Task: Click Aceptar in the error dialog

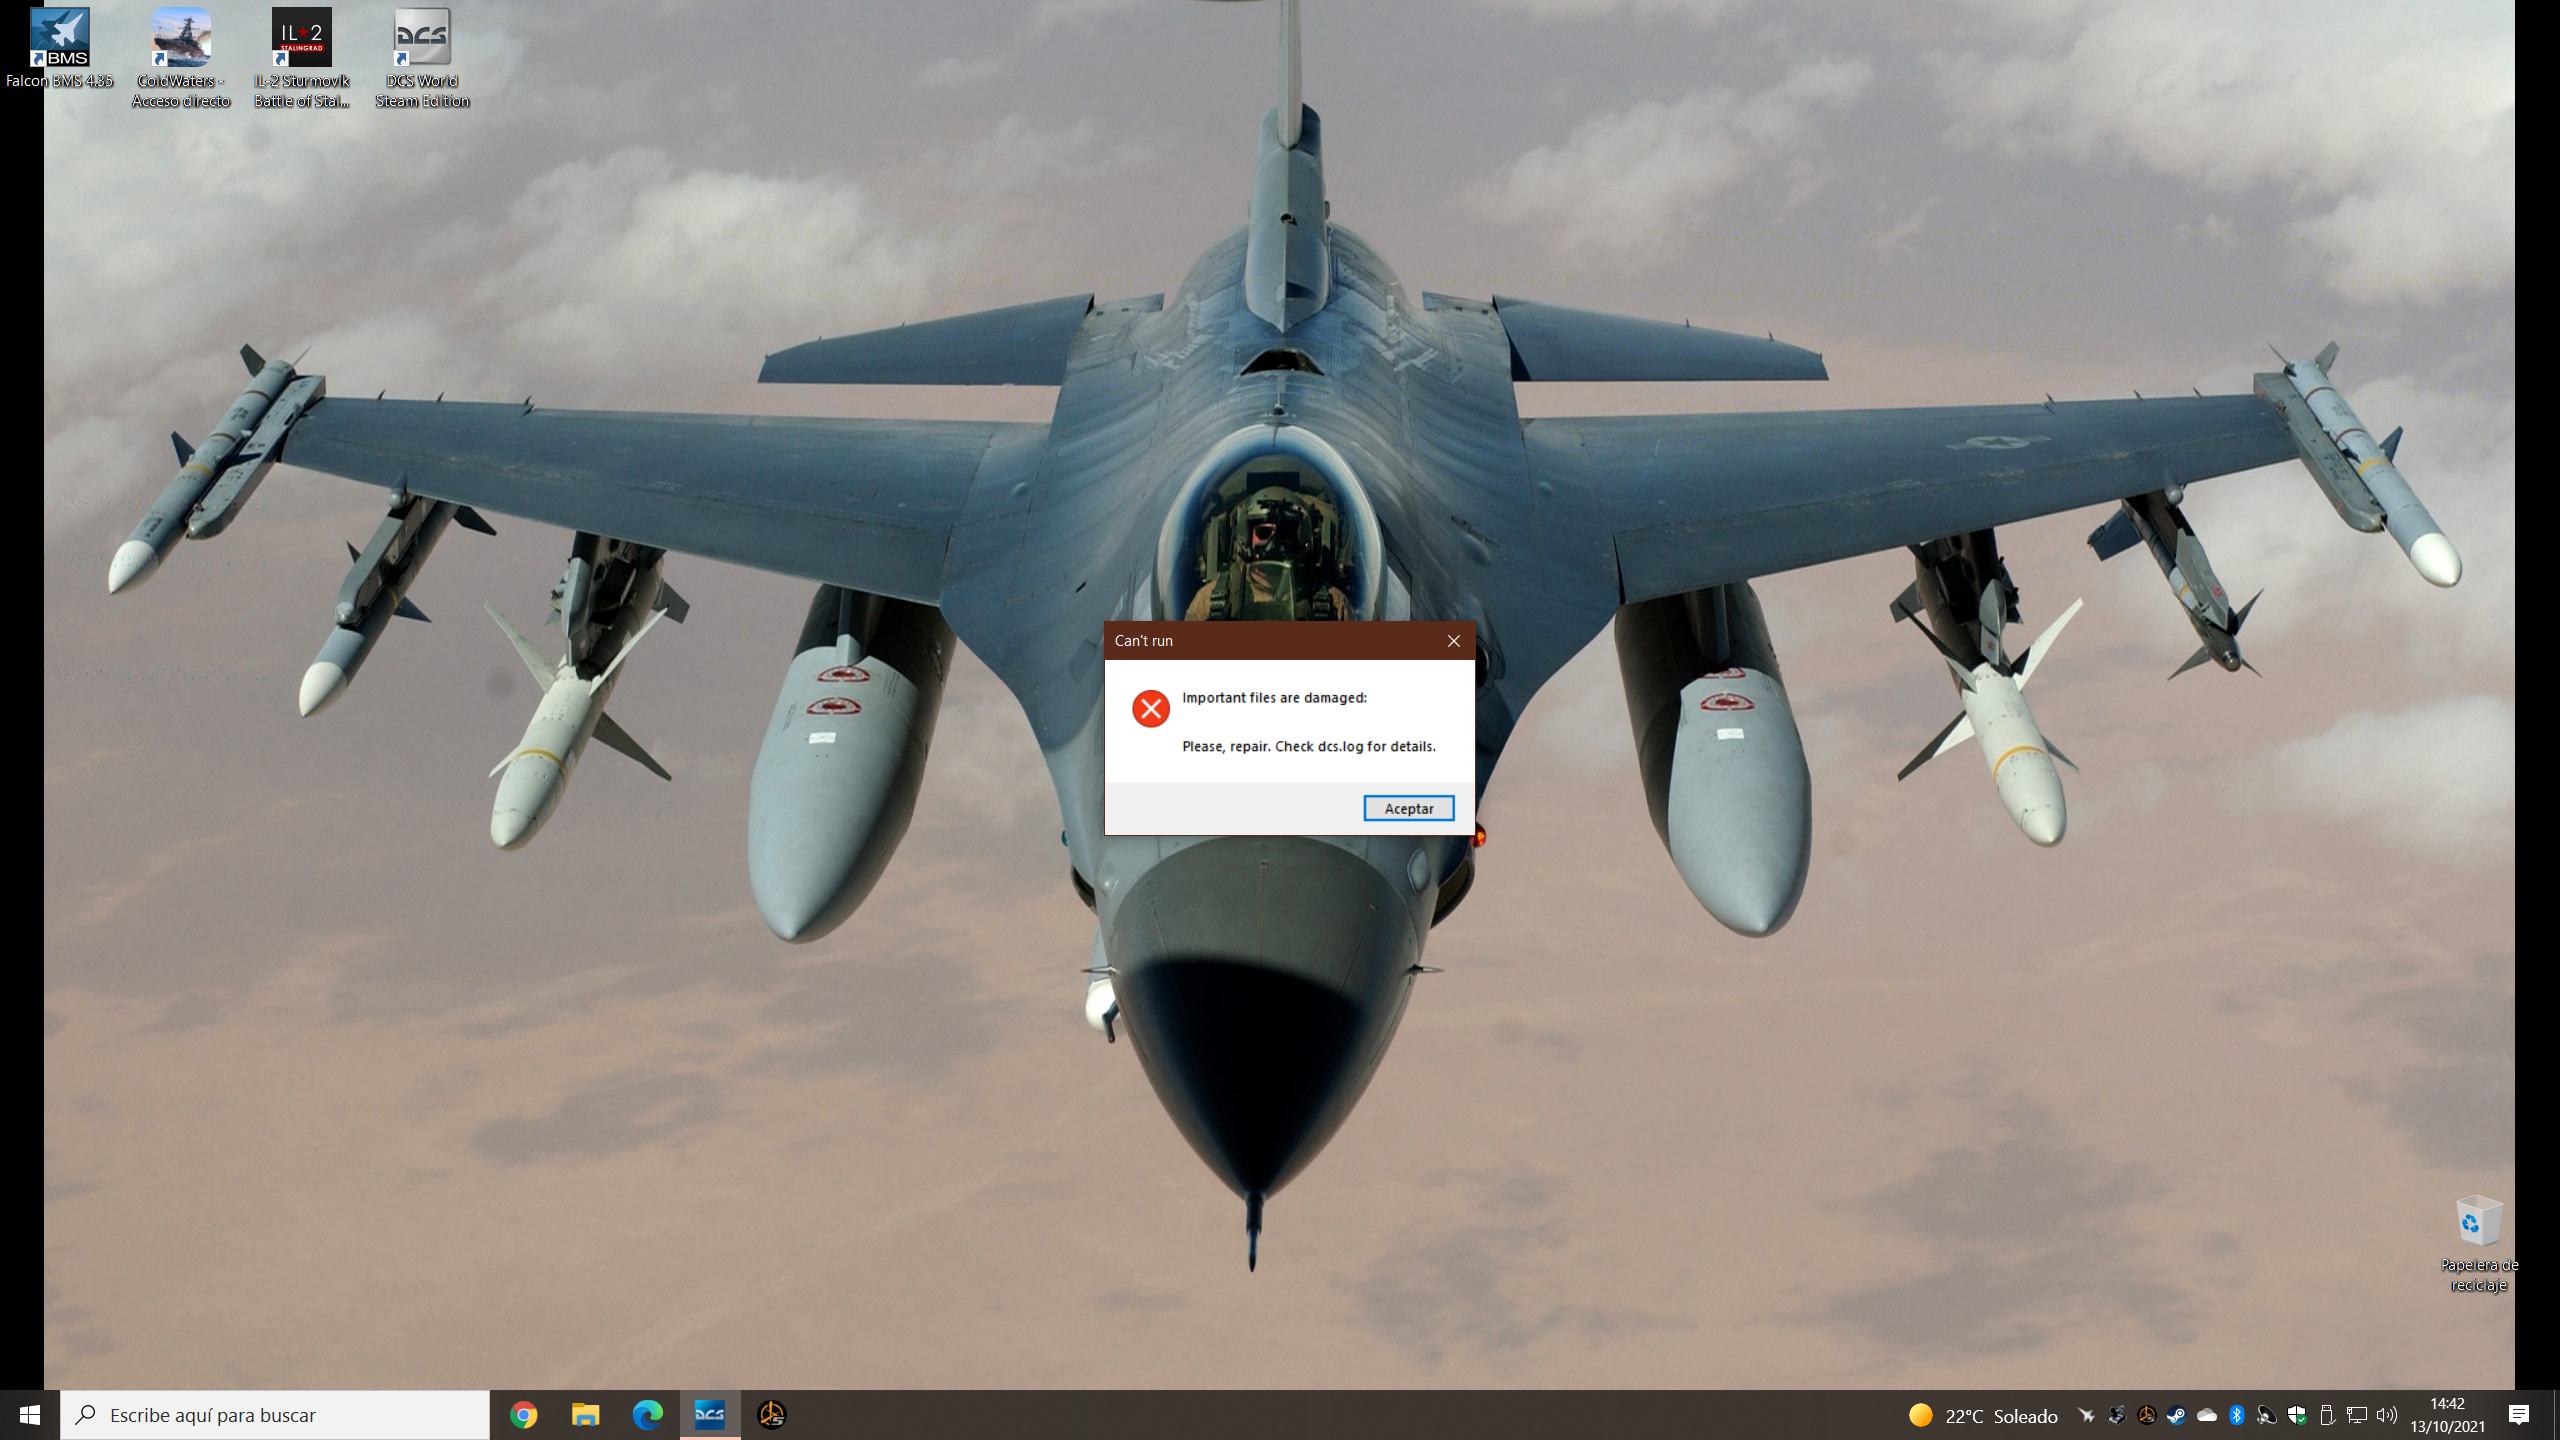Action: 1408,808
